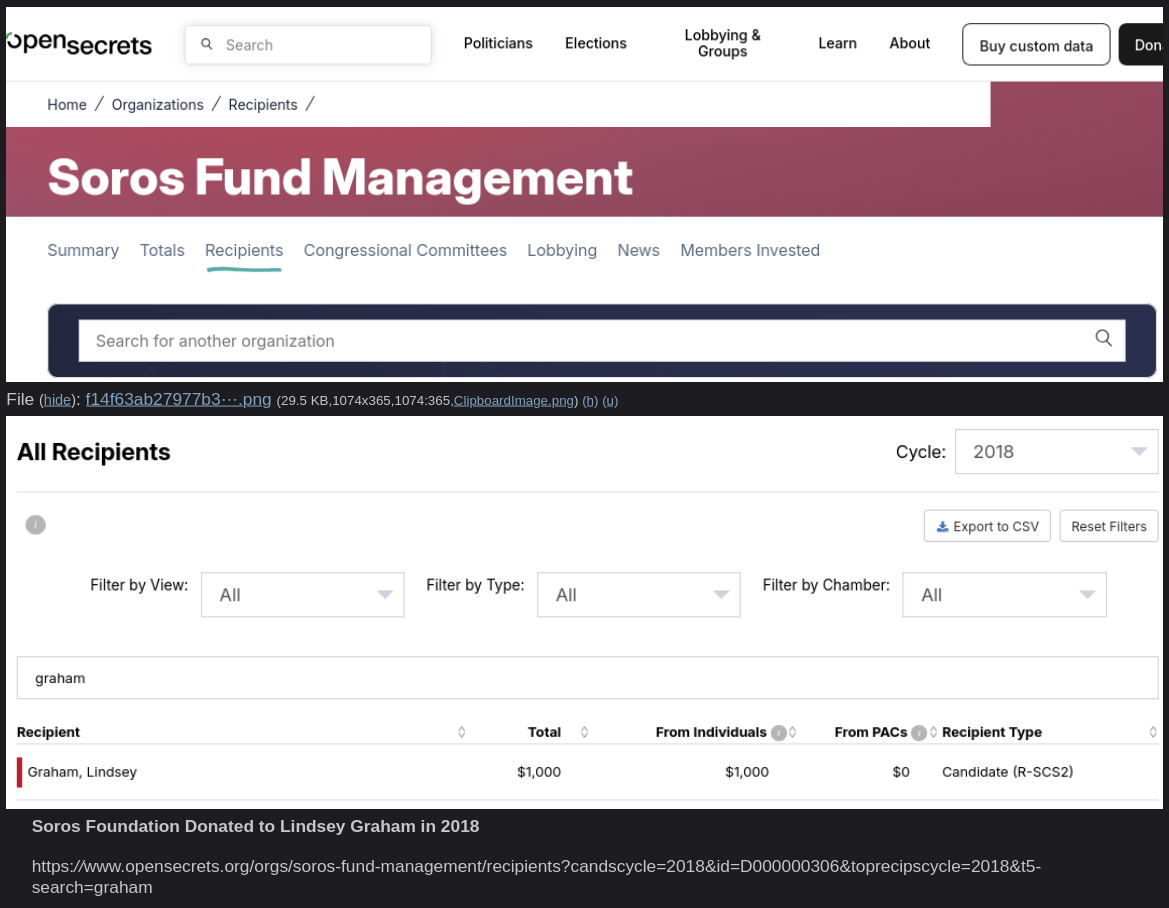Viewport: 1169px width, 908px height.
Task: Click the opensecrets.org URL text in post
Action: [x=536, y=877]
